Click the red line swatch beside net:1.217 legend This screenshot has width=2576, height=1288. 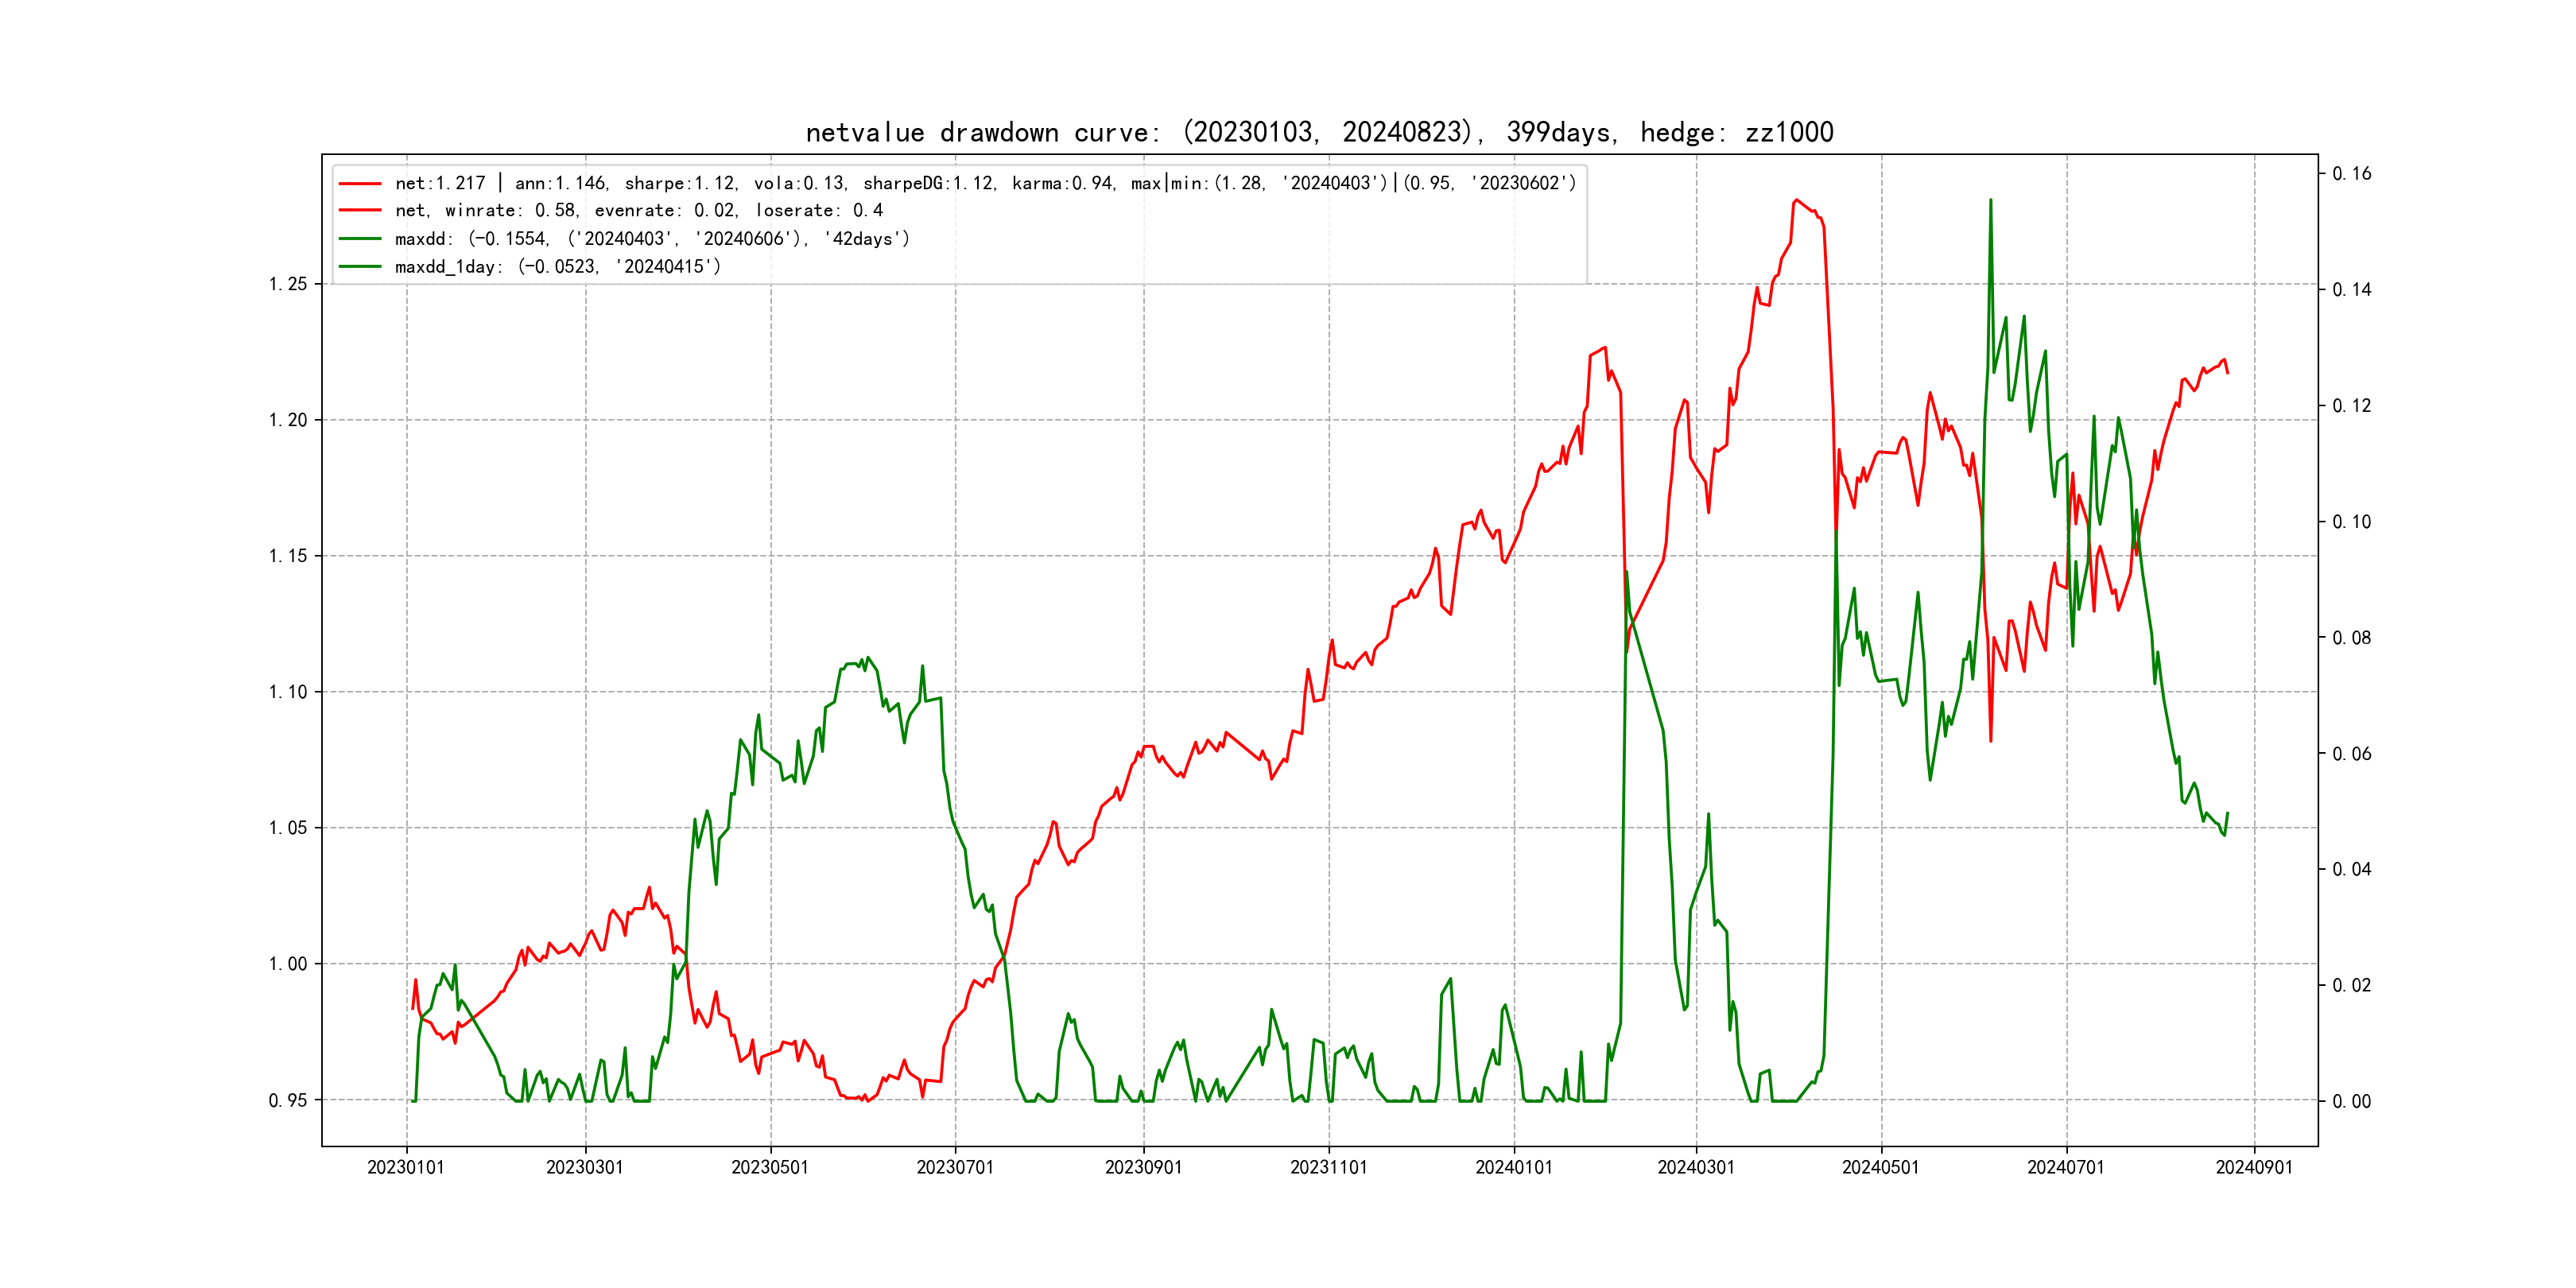pyautogui.click(x=360, y=184)
